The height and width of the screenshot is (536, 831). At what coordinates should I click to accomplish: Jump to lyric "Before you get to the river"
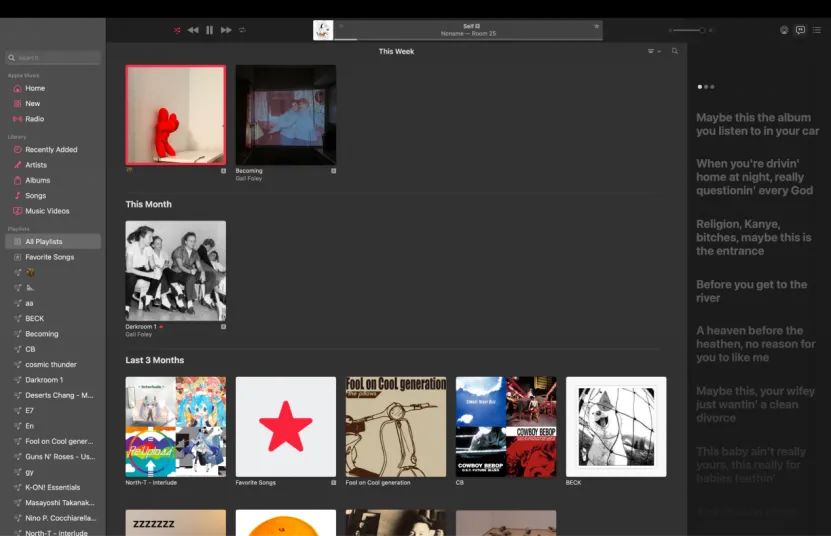[x=752, y=291]
